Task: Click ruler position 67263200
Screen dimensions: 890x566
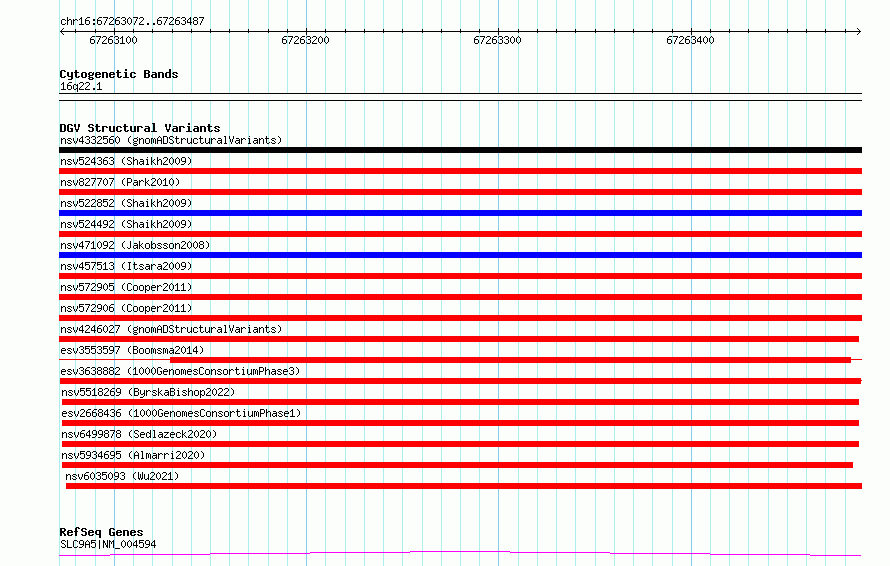Action: [305, 40]
